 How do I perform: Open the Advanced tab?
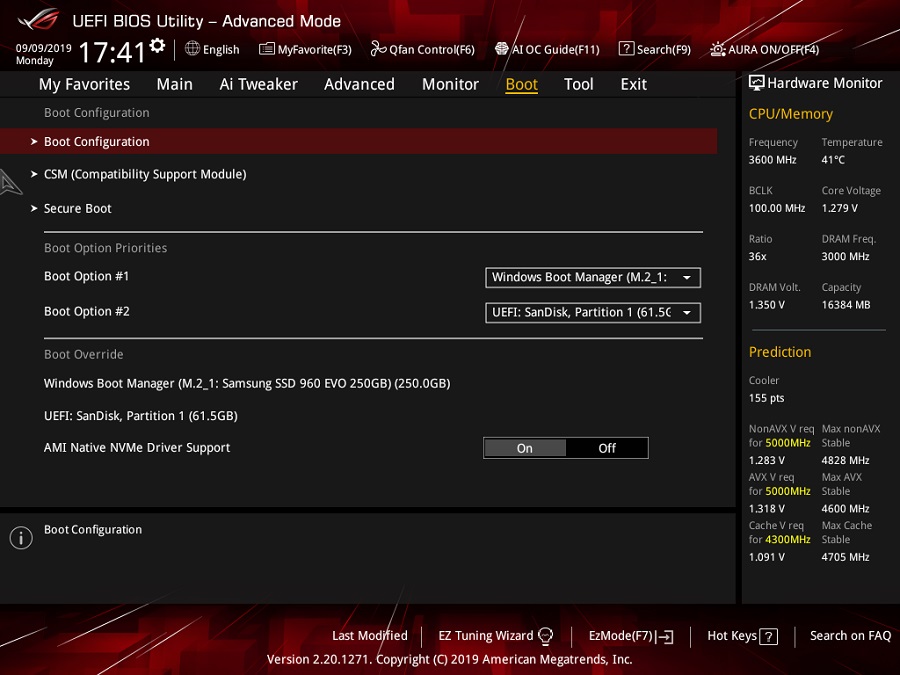pos(359,84)
